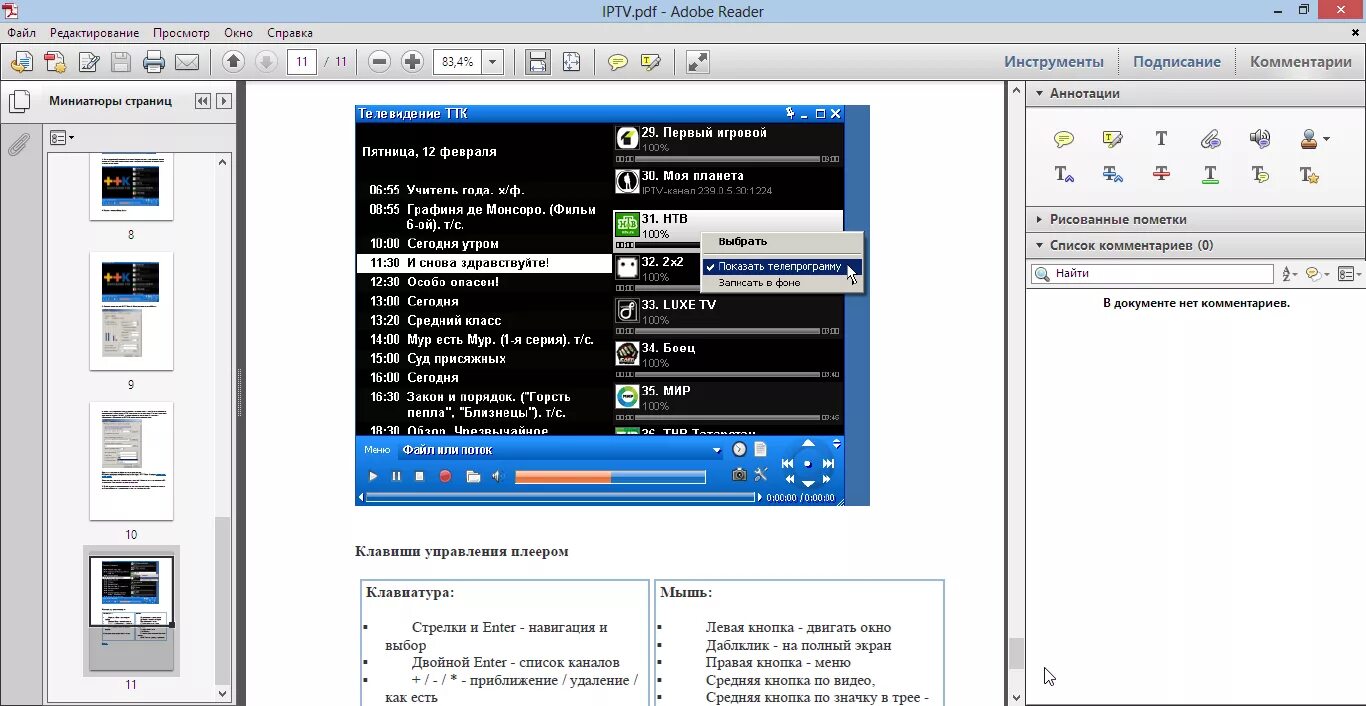The image size is (1366, 706).
Task: Open the Просмотр menu
Action: [x=181, y=33]
